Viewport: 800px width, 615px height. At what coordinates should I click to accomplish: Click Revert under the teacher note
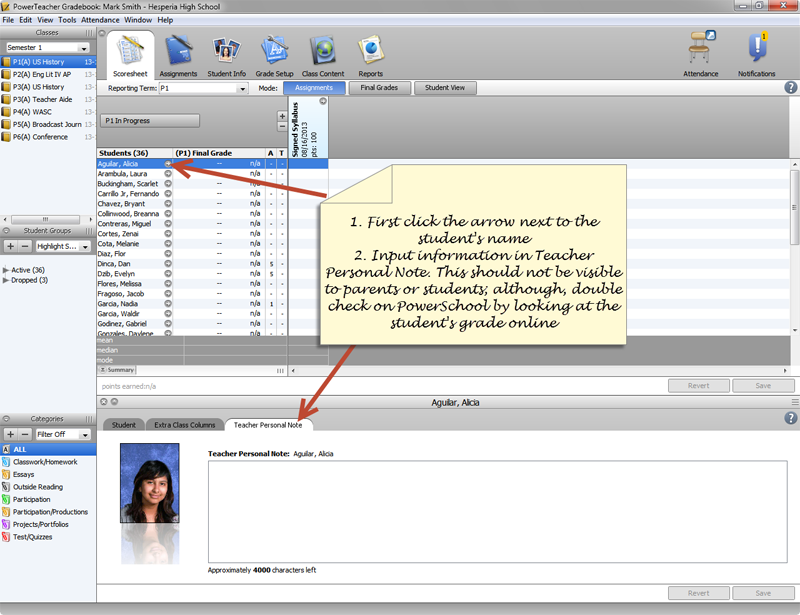[x=698, y=593]
